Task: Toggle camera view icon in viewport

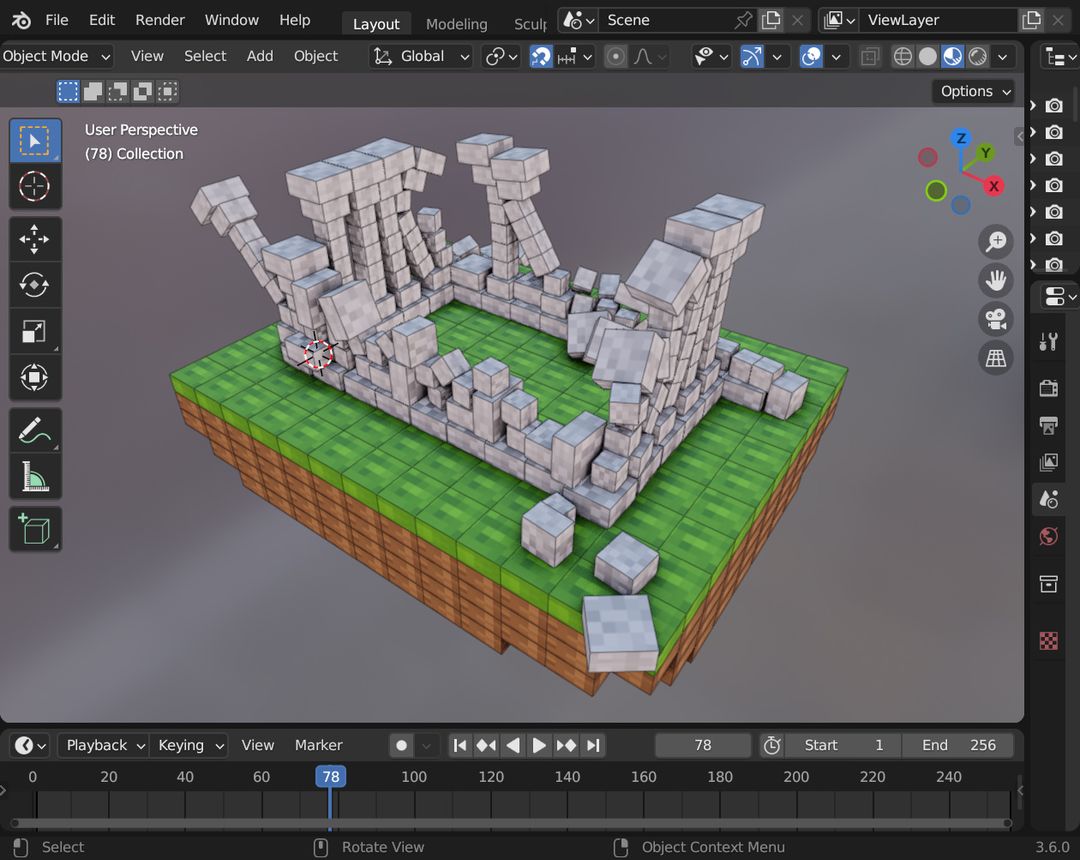Action: 995,319
